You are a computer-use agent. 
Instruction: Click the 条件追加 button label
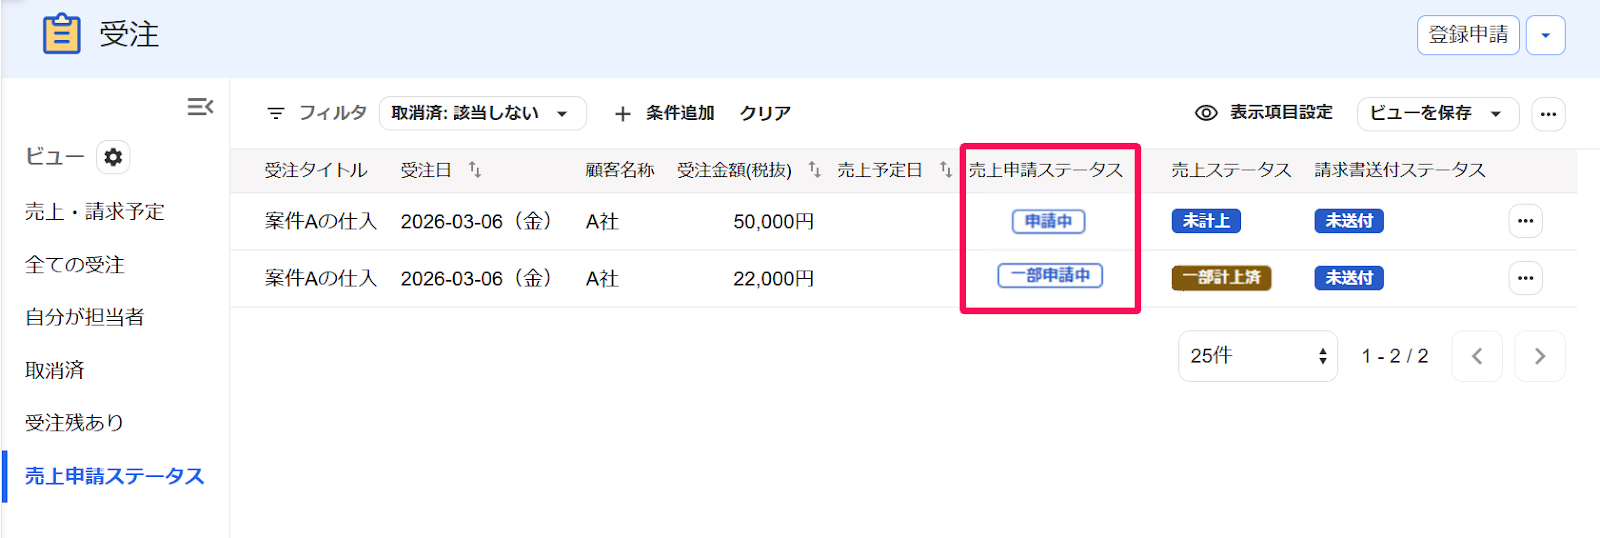pos(680,113)
